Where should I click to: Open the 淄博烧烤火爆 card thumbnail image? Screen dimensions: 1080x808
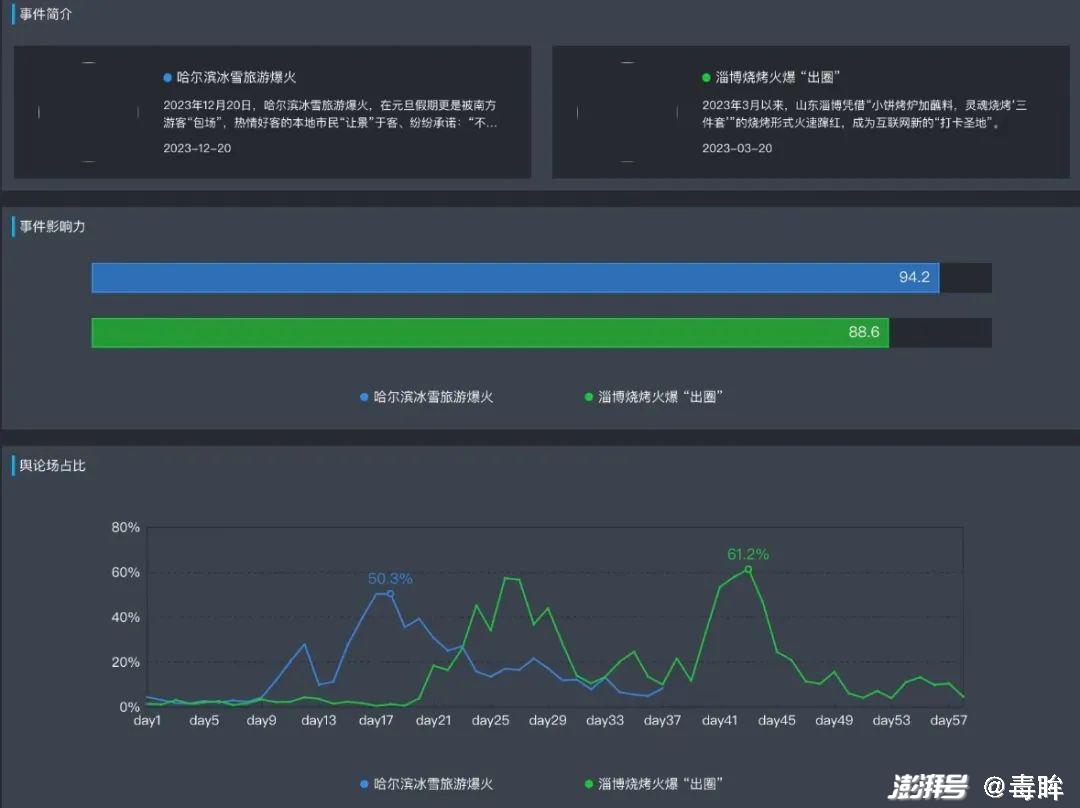pos(627,112)
